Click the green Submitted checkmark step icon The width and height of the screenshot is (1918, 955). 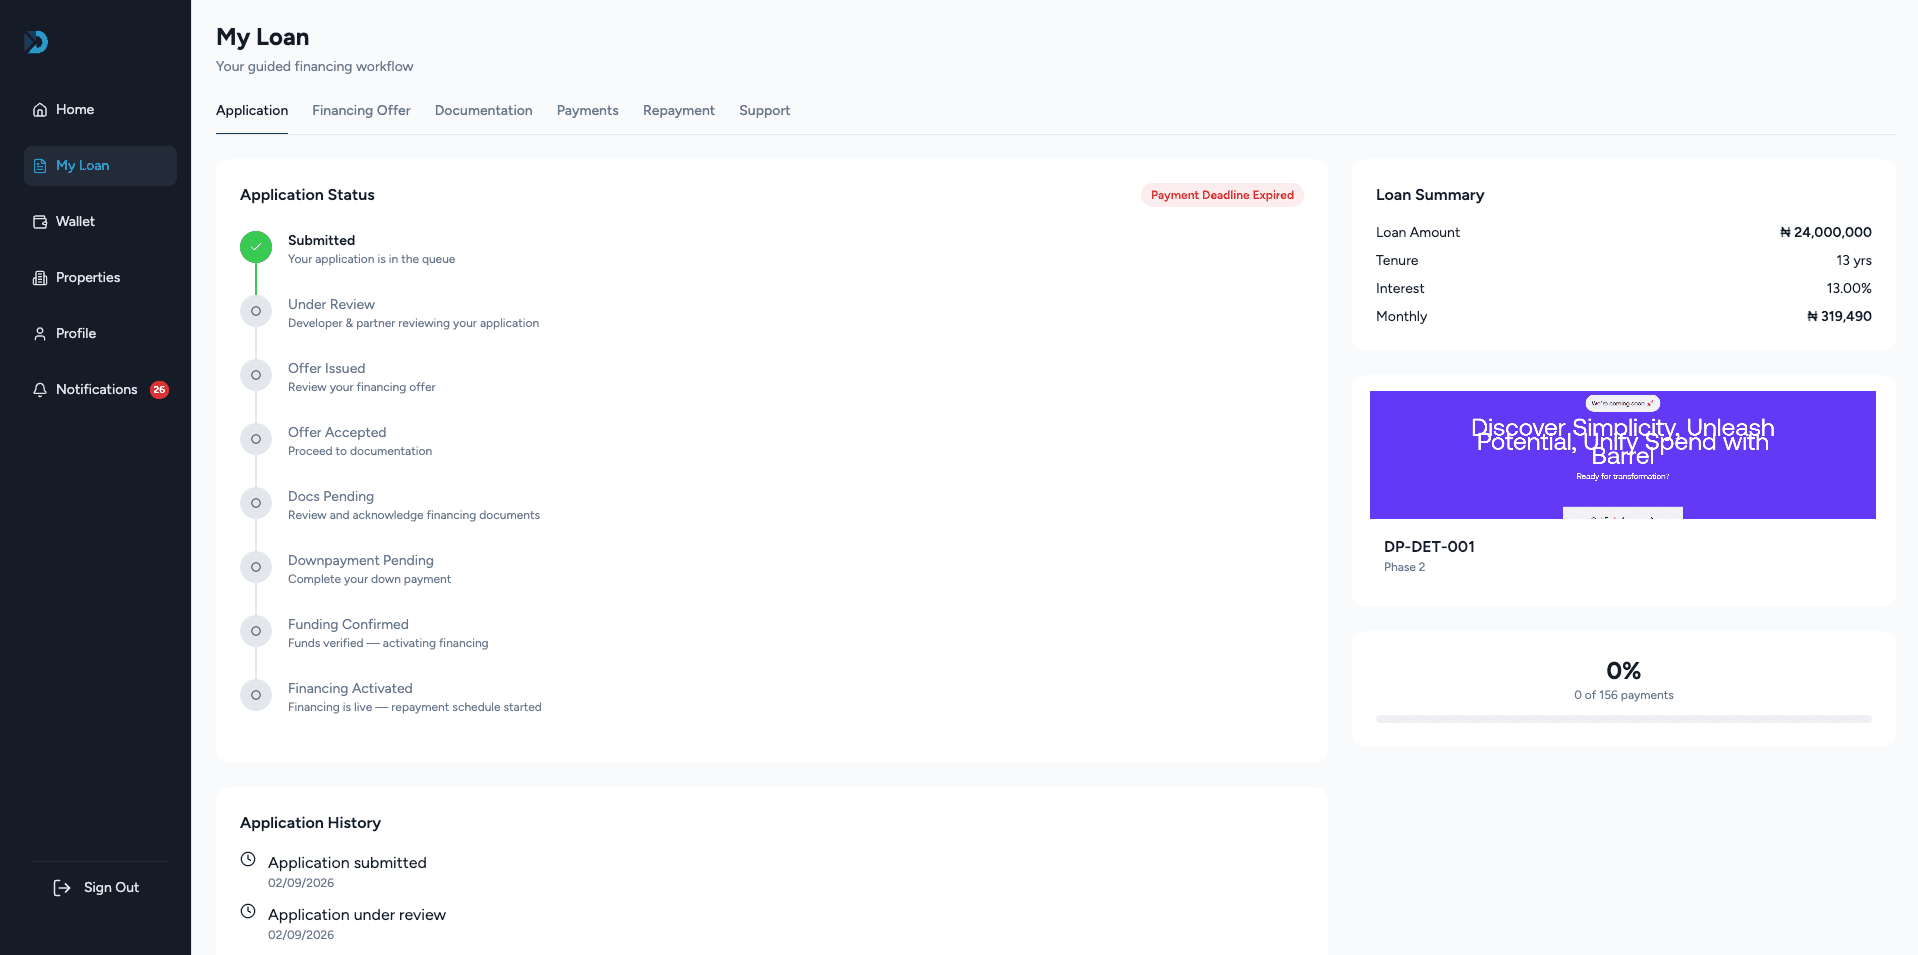tap(256, 247)
